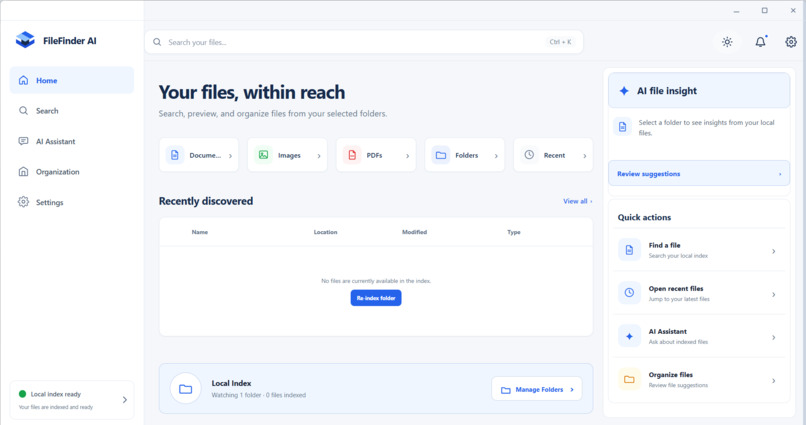Open the Organize files quick action
The width and height of the screenshot is (806, 425).
(x=699, y=380)
